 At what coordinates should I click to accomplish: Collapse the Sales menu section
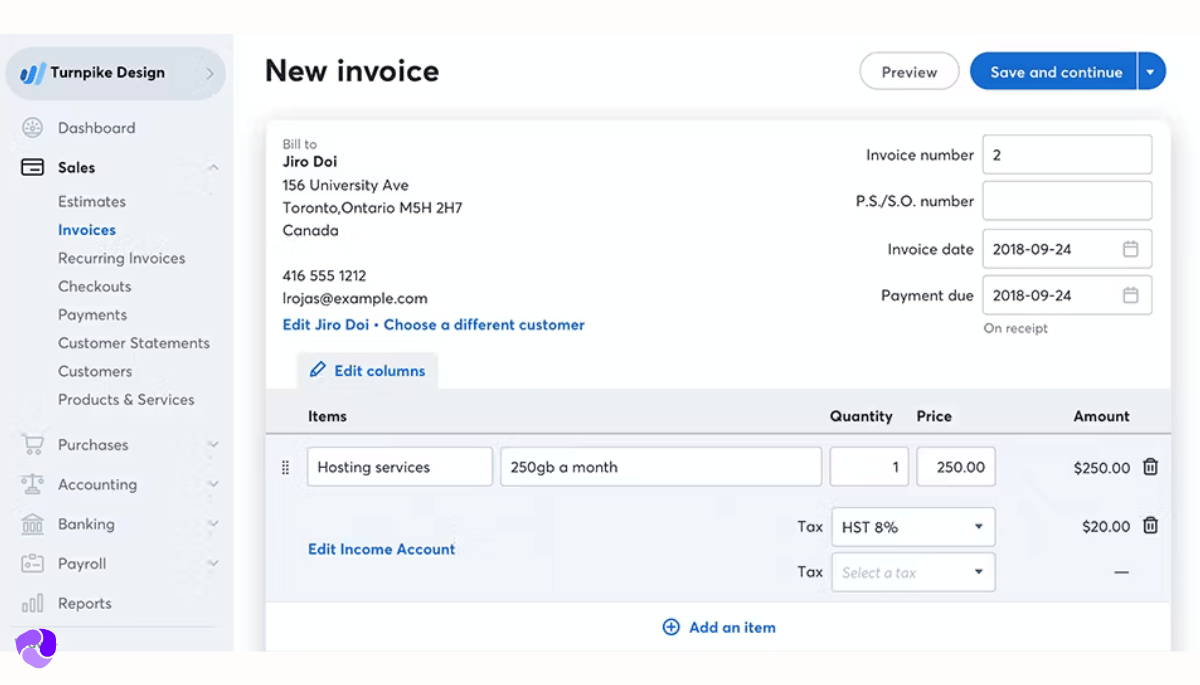pos(213,168)
